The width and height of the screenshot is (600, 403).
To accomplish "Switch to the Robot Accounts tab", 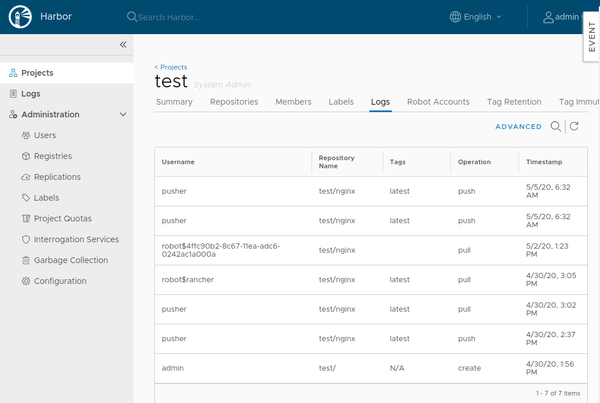I will point(438,102).
